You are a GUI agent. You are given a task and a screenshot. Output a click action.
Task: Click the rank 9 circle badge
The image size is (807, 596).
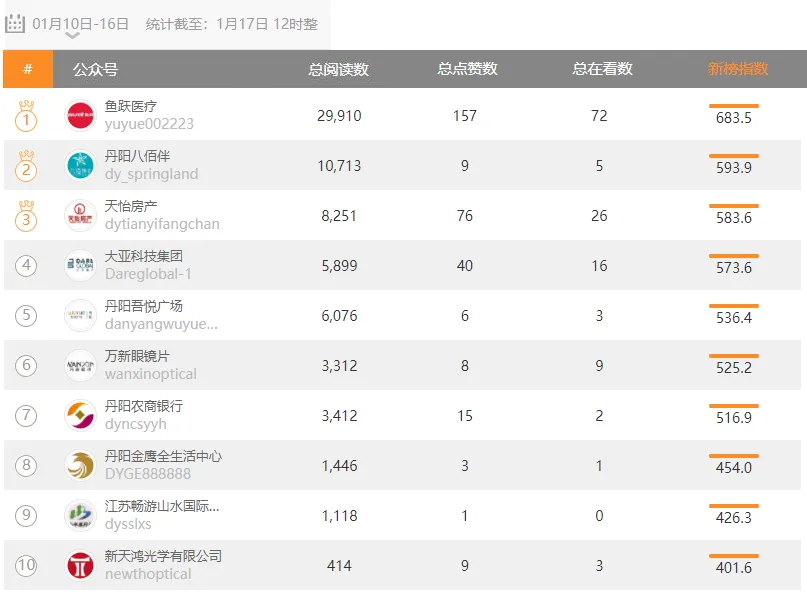(26, 515)
